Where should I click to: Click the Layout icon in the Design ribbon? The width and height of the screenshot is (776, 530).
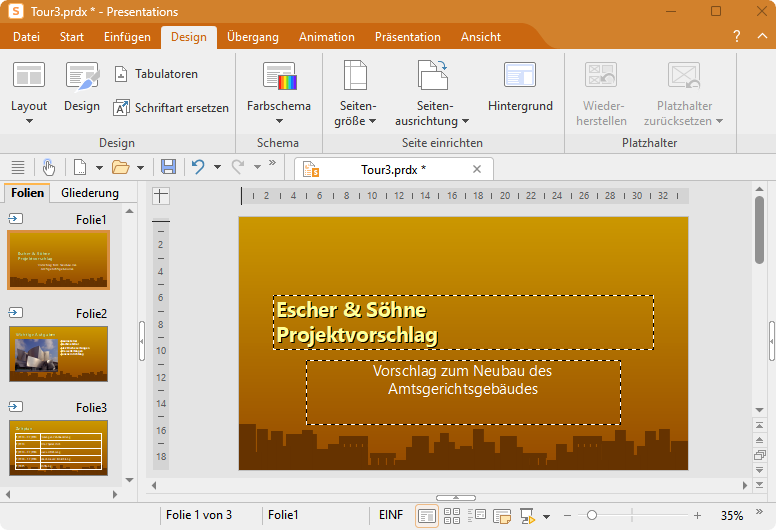point(29,76)
